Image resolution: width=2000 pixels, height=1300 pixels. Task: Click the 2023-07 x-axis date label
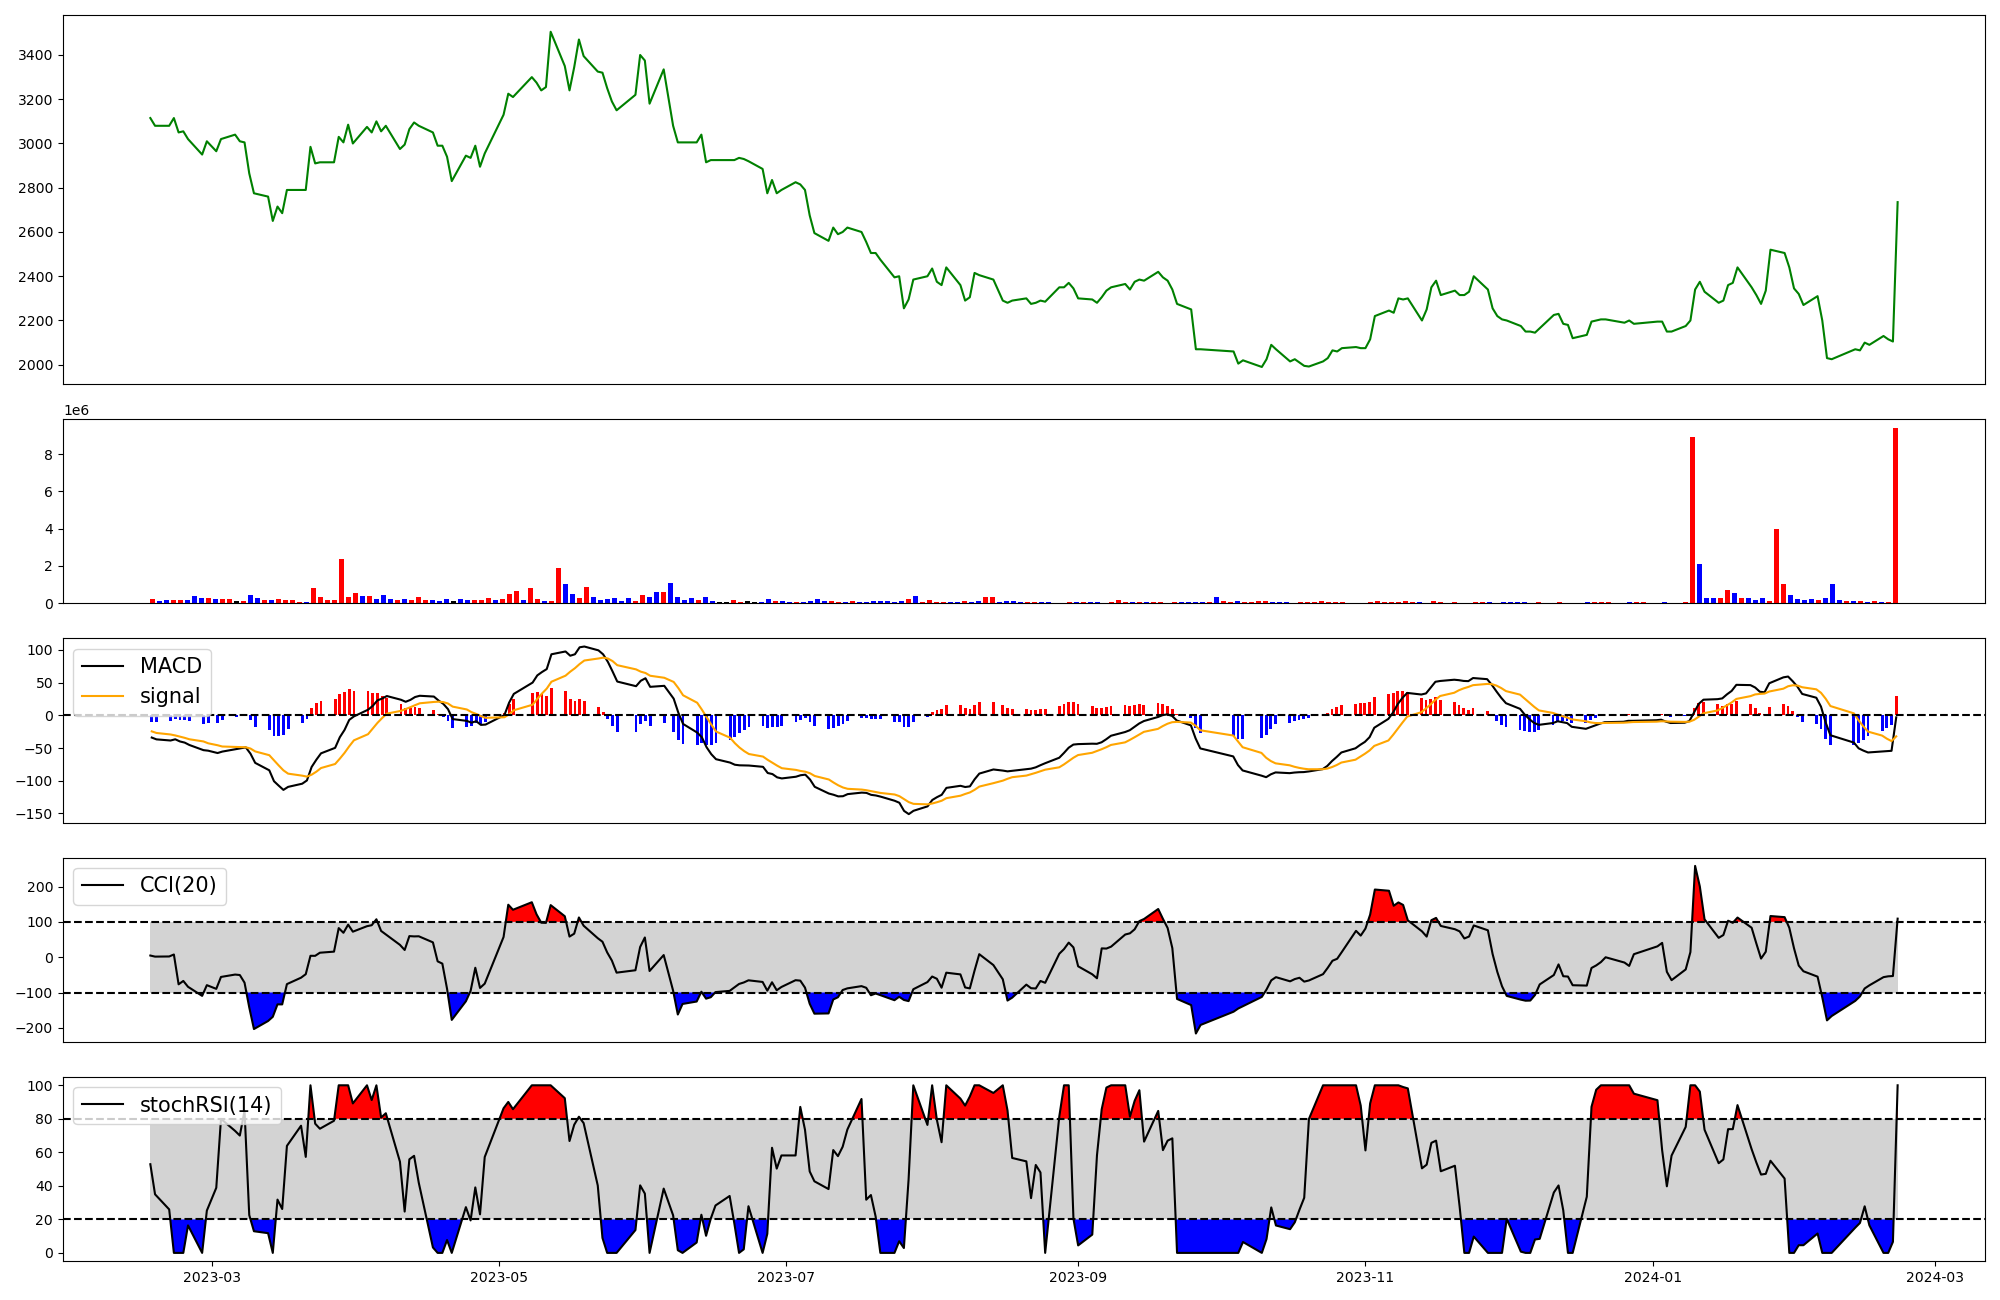pyautogui.click(x=786, y=1277)
